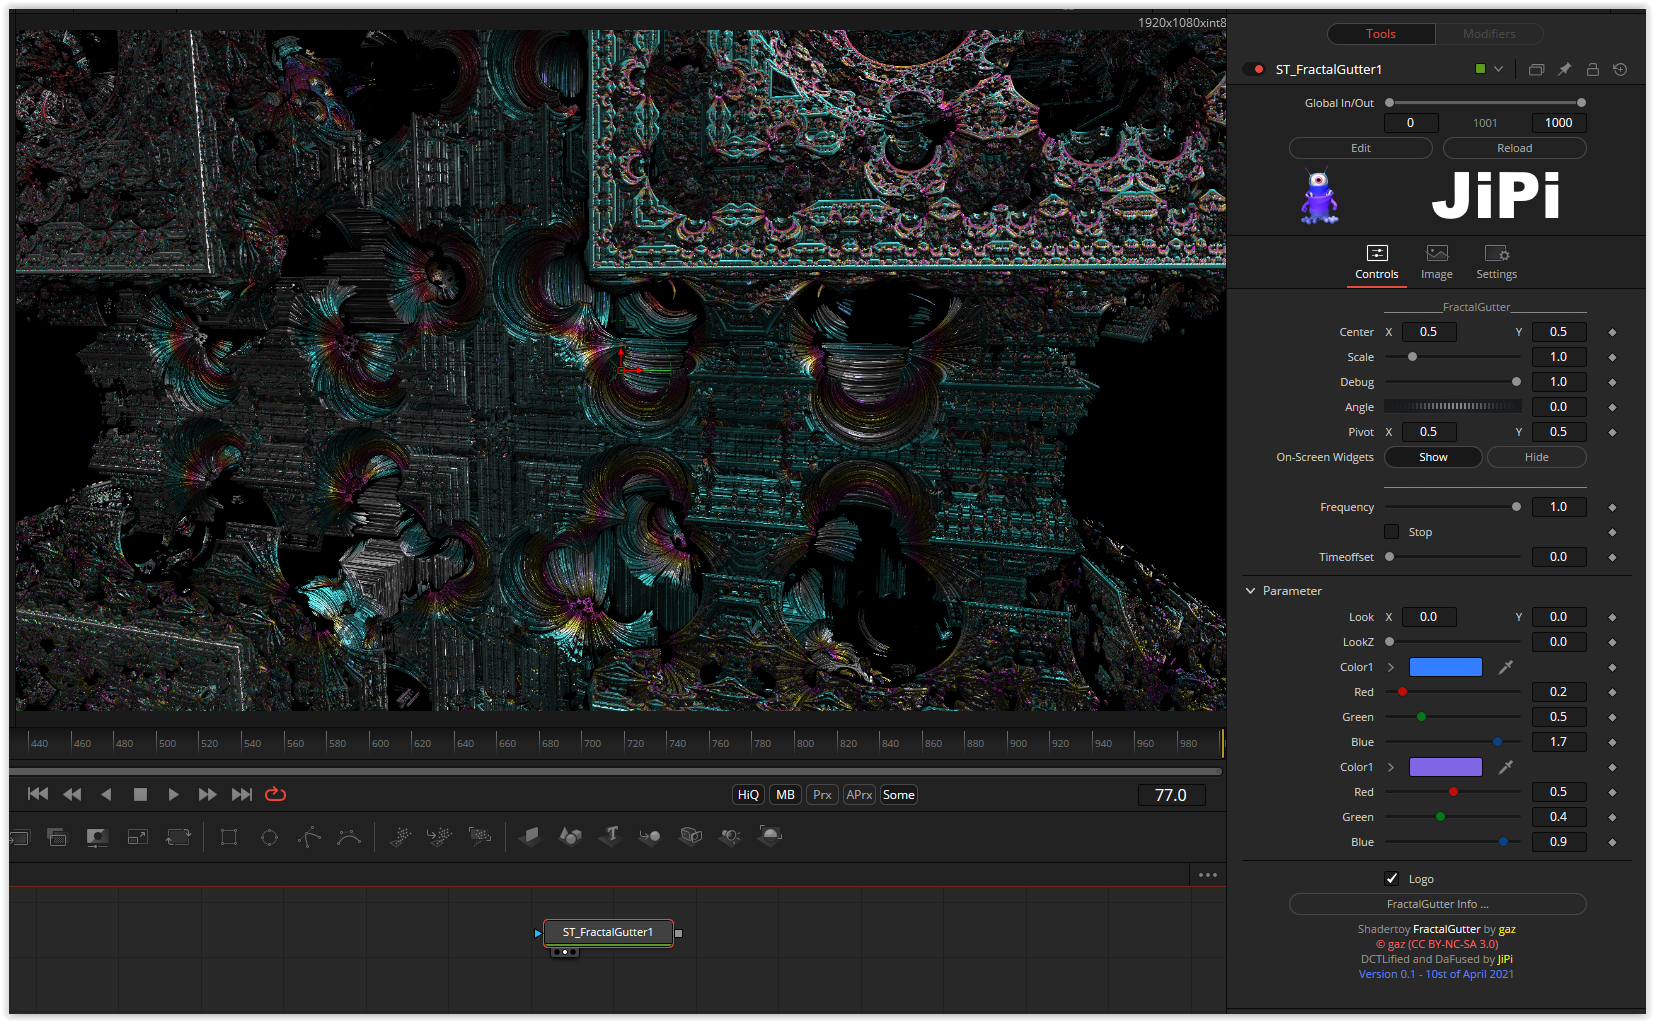
Task: Open node editor three-dot options menu
Action: tap(1208, 875)
